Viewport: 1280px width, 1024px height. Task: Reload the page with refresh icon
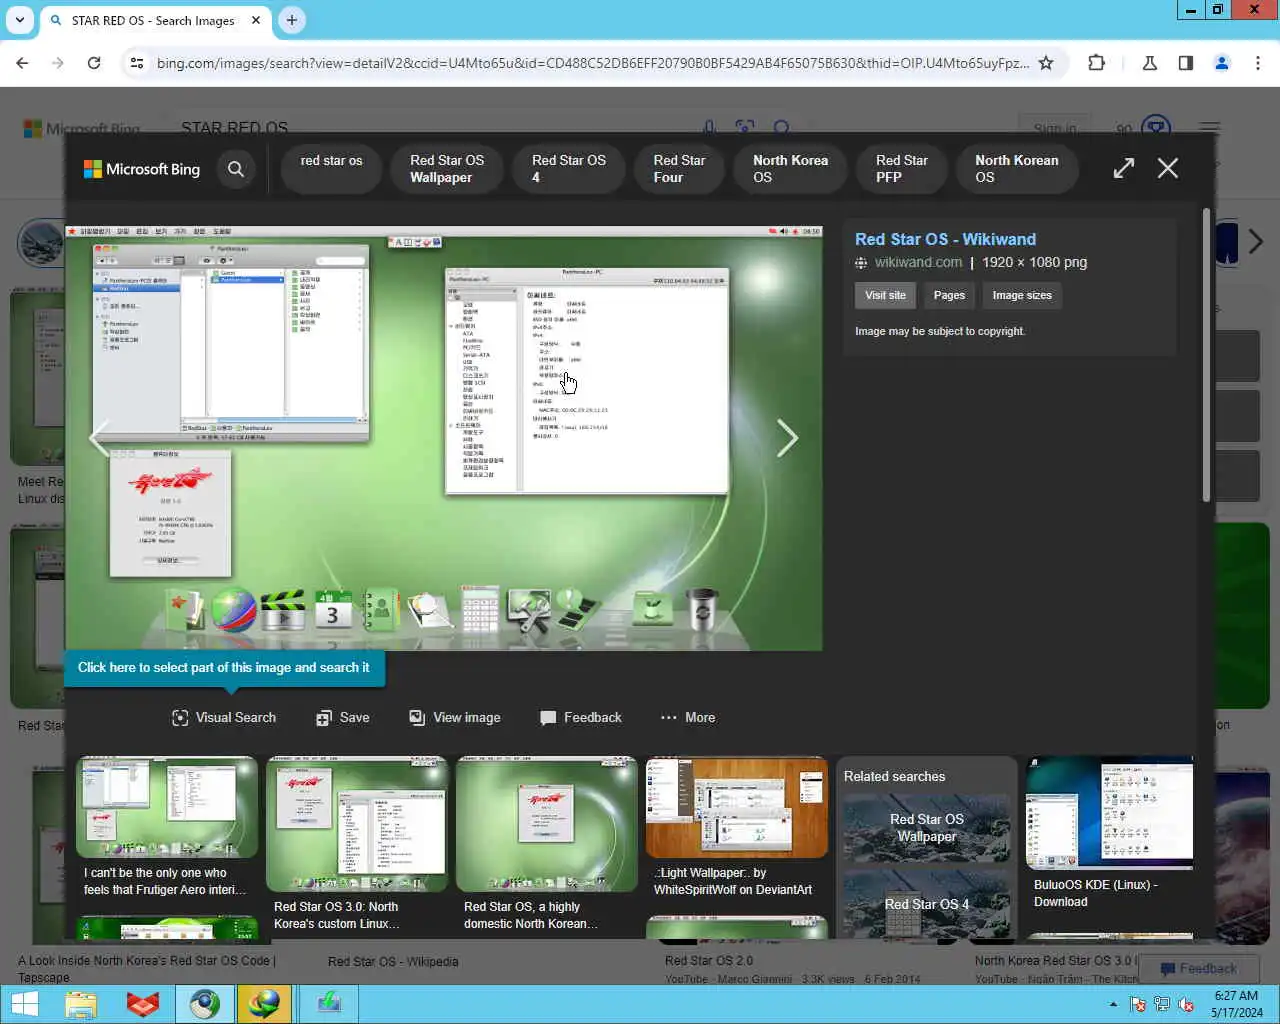pos(94,63)
